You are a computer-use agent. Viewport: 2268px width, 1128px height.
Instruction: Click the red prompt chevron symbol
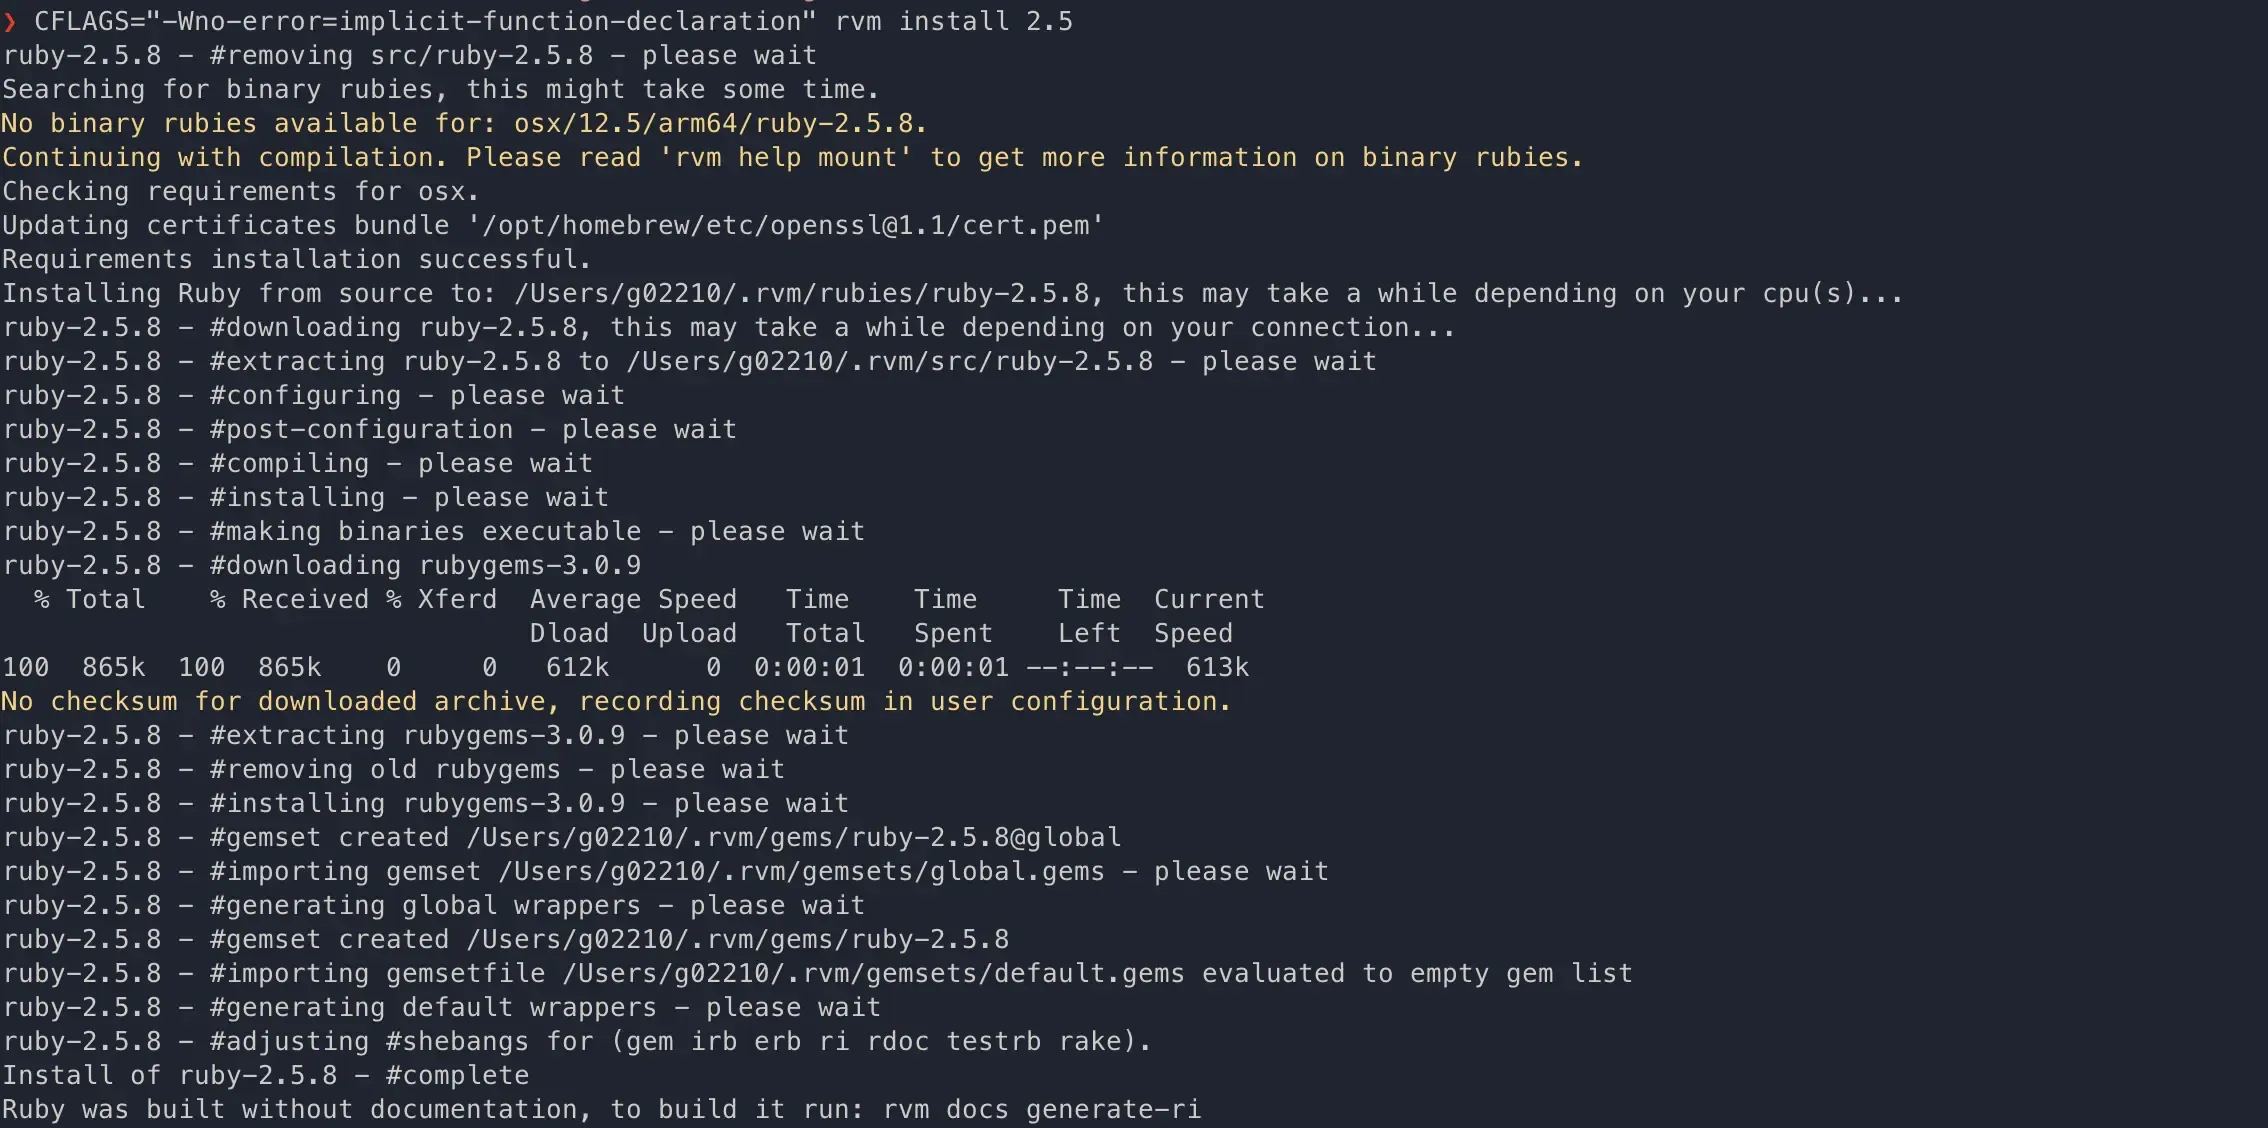(x=10, y=22)
